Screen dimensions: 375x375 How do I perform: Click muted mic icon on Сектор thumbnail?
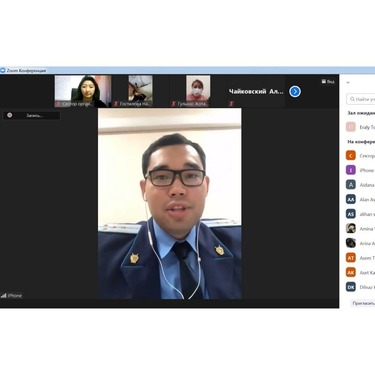[58, 104]
